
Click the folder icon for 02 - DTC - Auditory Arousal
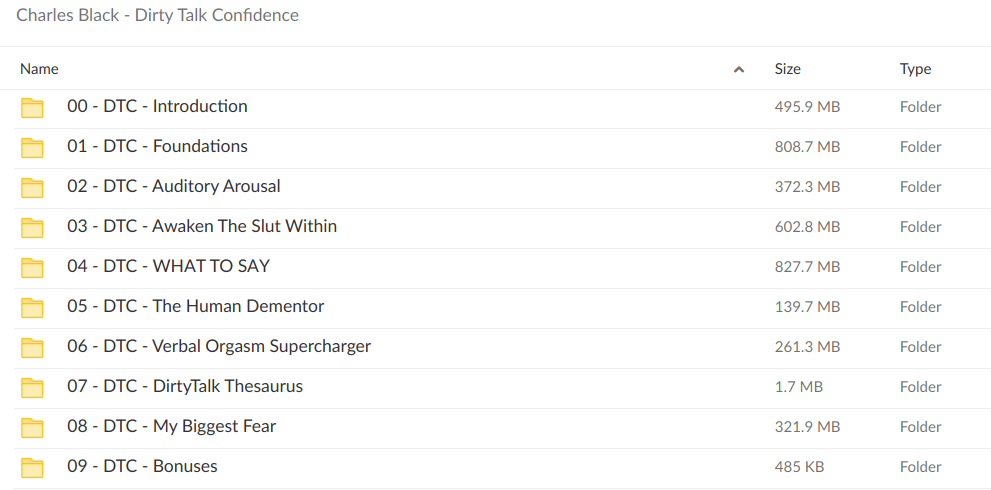tap(32, 188)
